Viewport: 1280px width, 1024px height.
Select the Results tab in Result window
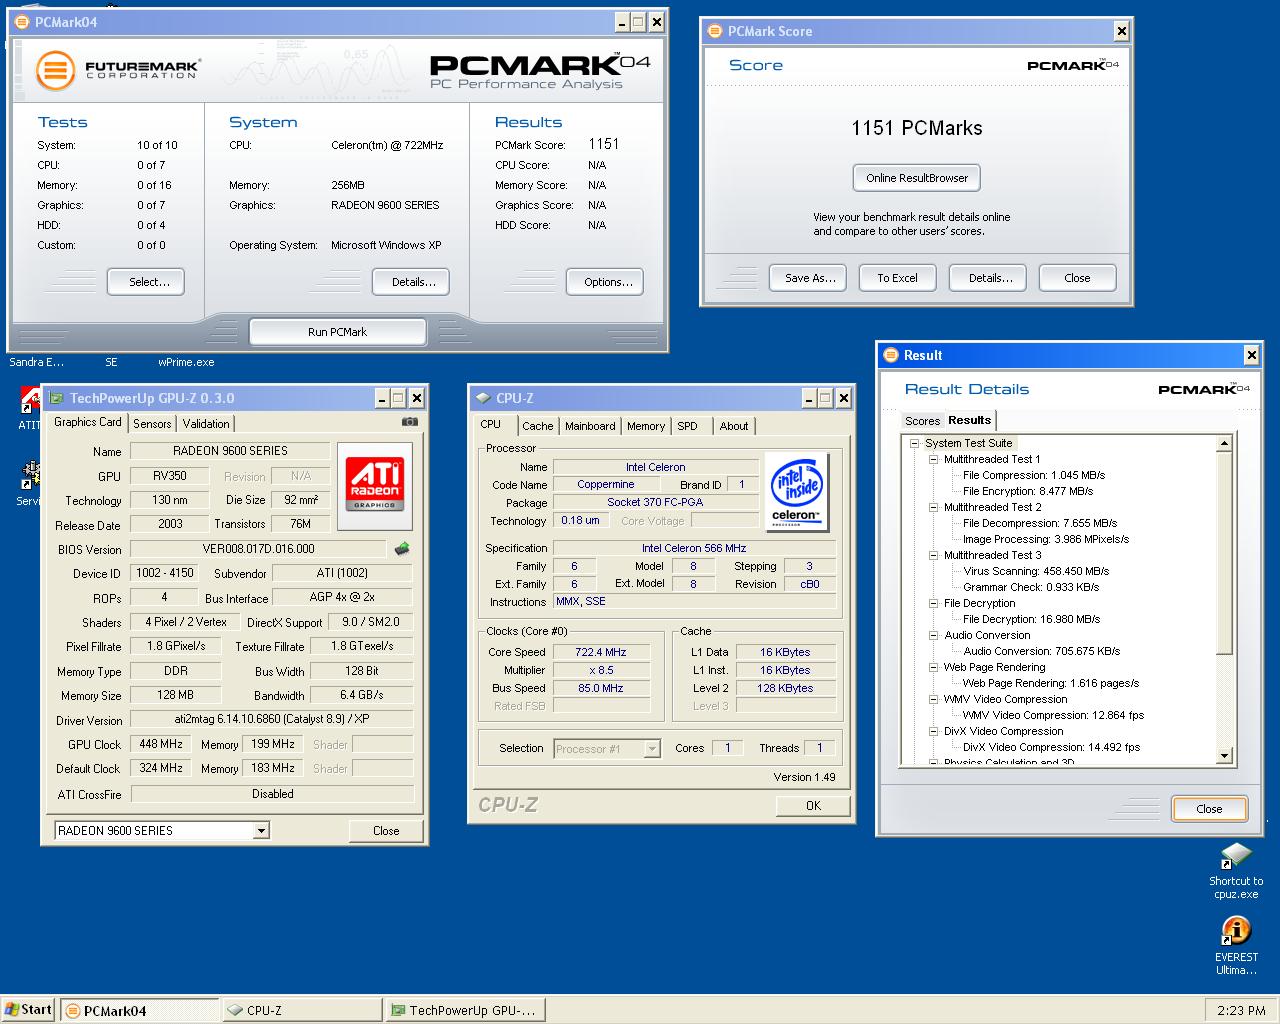[x=969, y=420]
